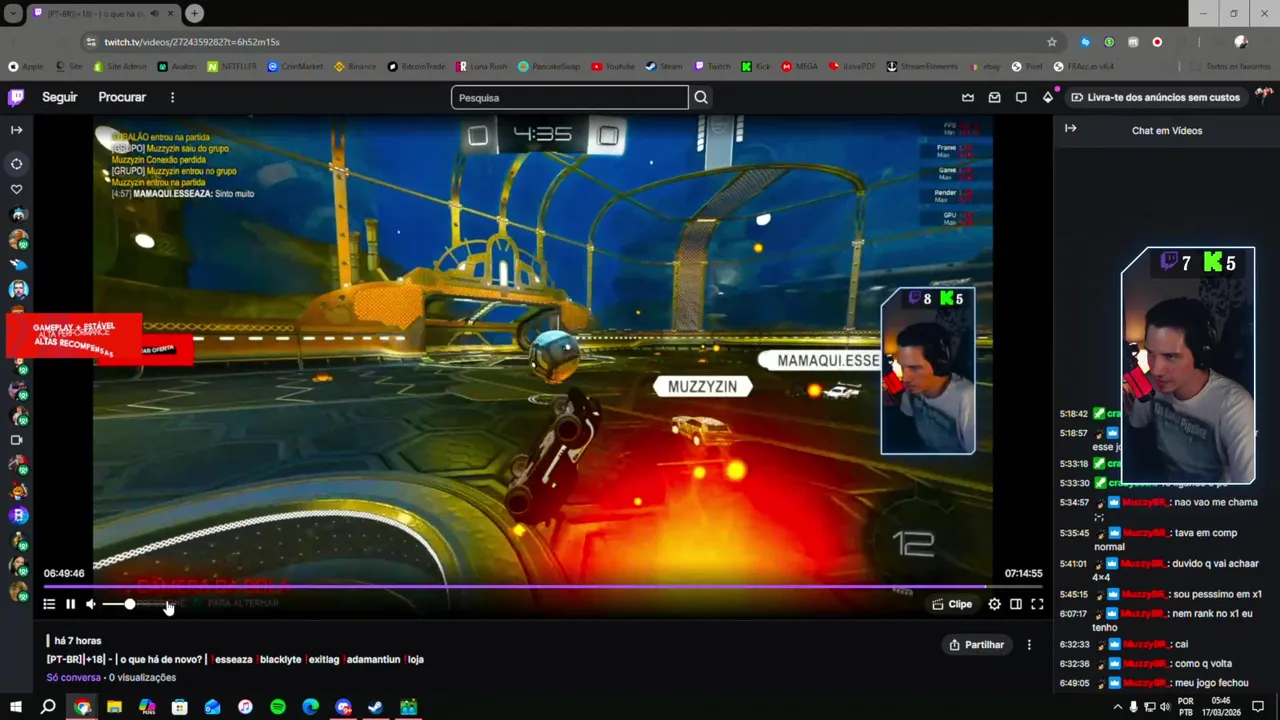Open the user avatar menu
The width and height of the screenshot is (1280, 720).
[1264, 97]
